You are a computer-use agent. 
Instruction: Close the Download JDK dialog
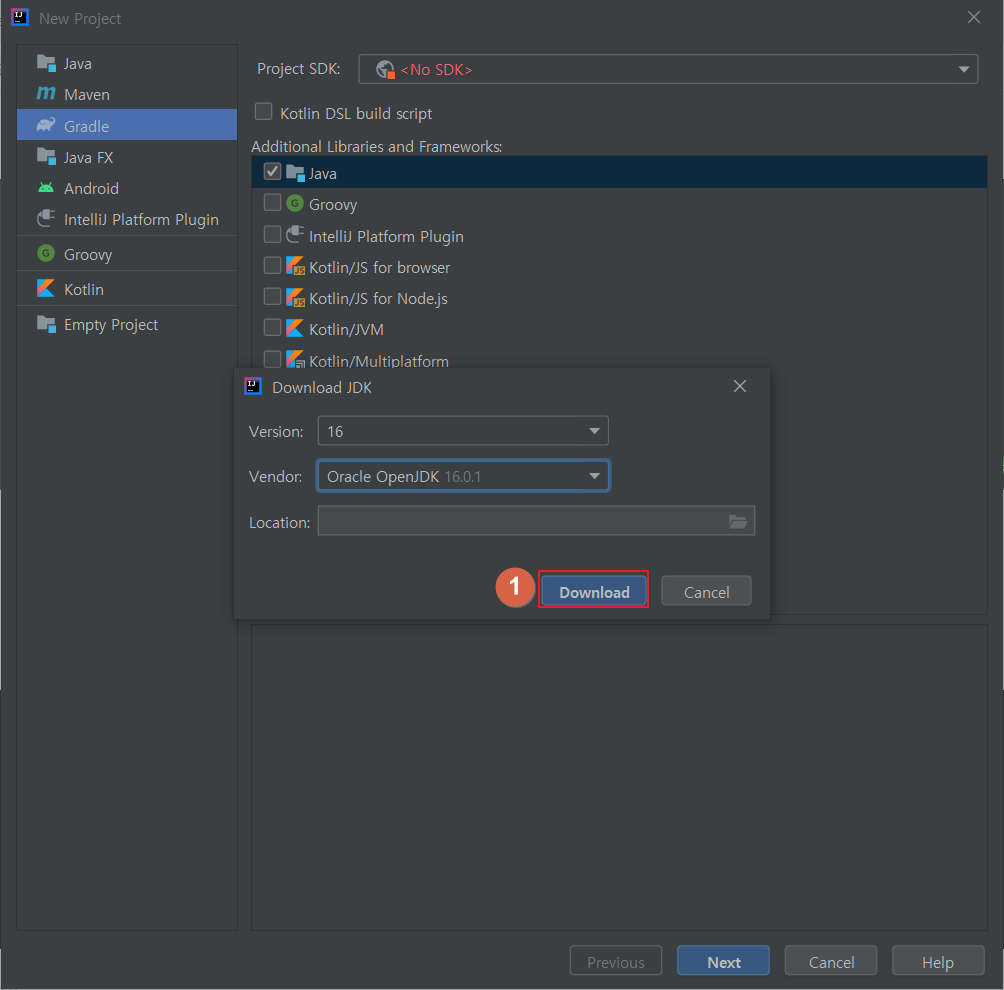point(740,386)
